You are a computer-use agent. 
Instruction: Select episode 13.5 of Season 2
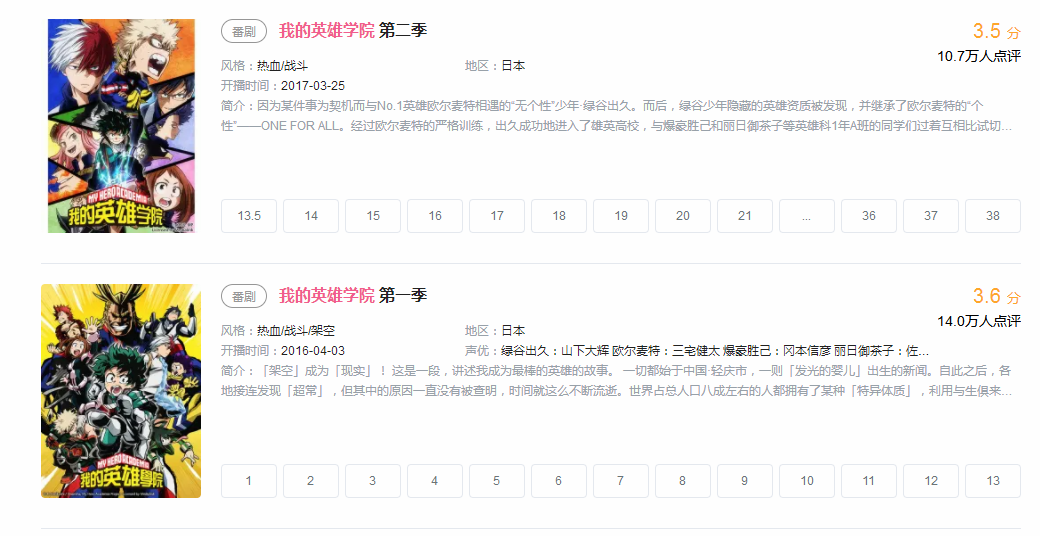click(249, 216)
